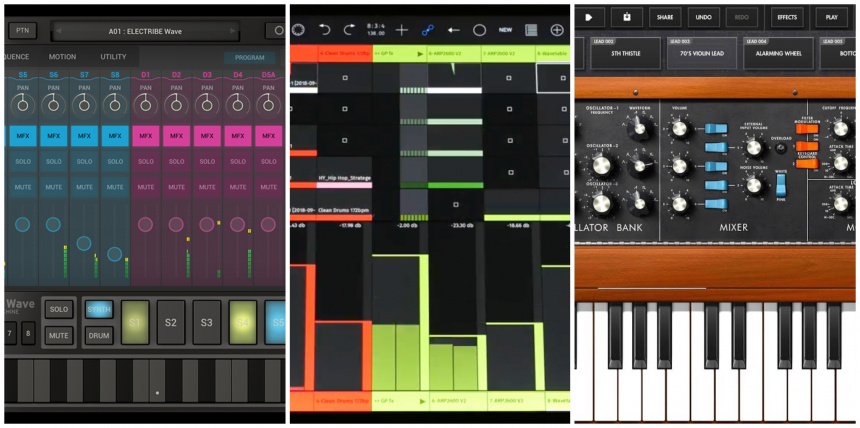Image resolution: width=860 pixels, height=428 pixels.
Task: Click the S7 pan knob
Action: pos(84,103)
